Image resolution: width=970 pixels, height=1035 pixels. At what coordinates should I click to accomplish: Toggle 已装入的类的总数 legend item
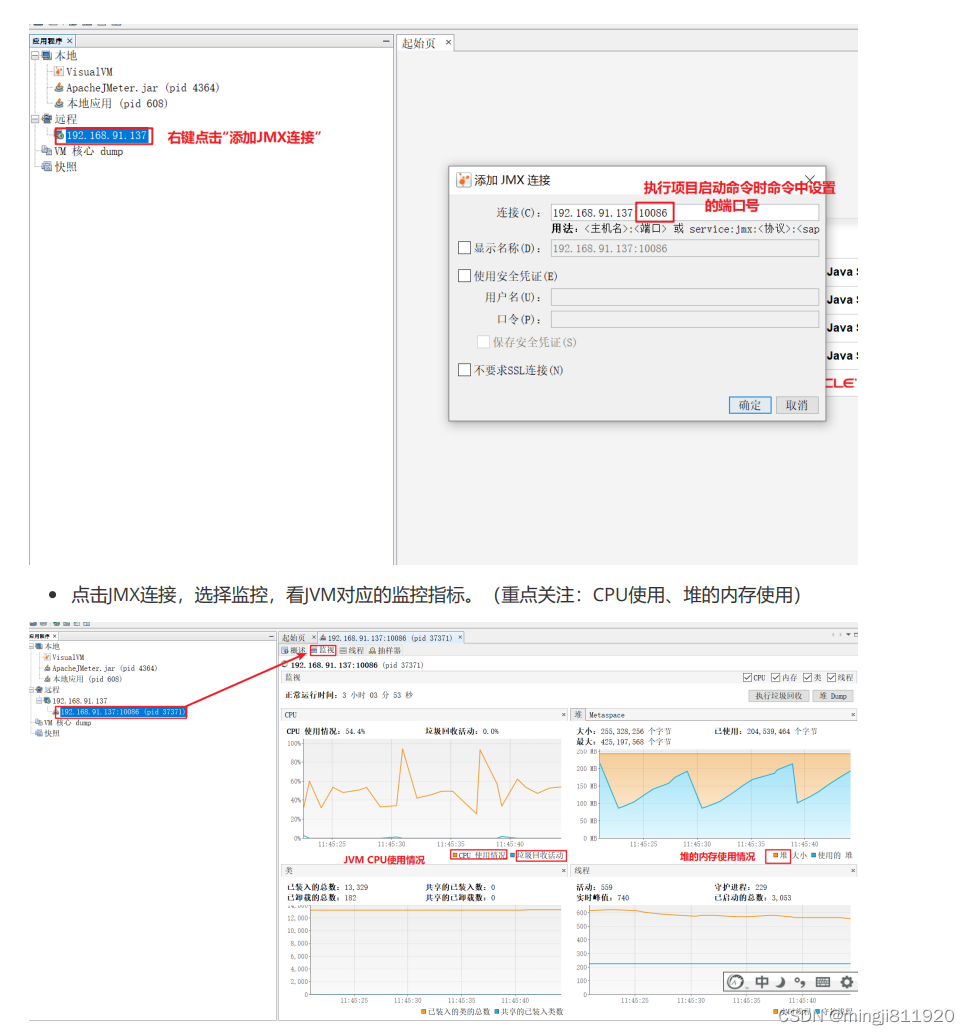(x=455, y=1012)
